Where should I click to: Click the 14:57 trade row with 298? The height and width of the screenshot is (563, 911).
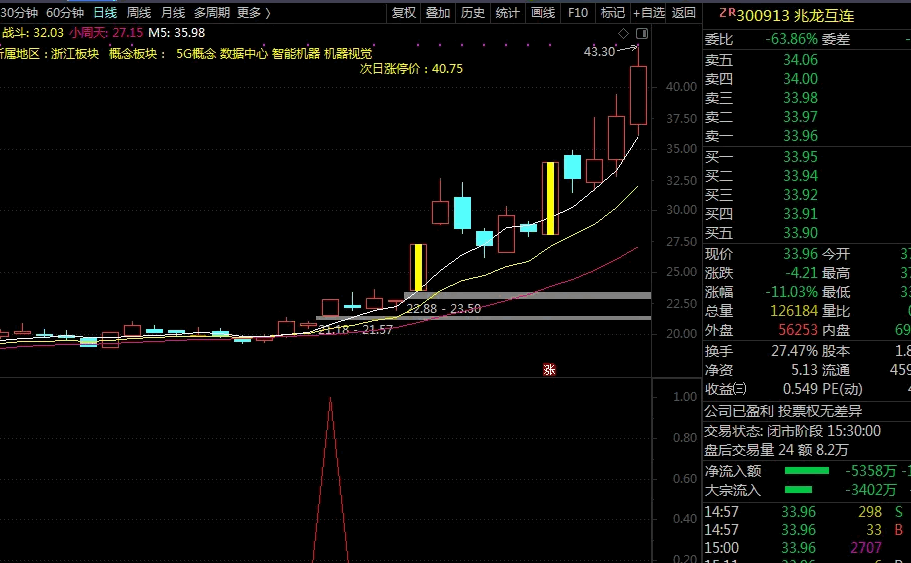805,512
